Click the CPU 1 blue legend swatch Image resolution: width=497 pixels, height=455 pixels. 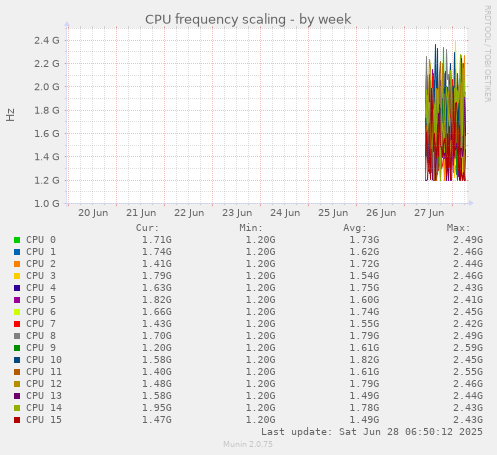coord(17,252)
